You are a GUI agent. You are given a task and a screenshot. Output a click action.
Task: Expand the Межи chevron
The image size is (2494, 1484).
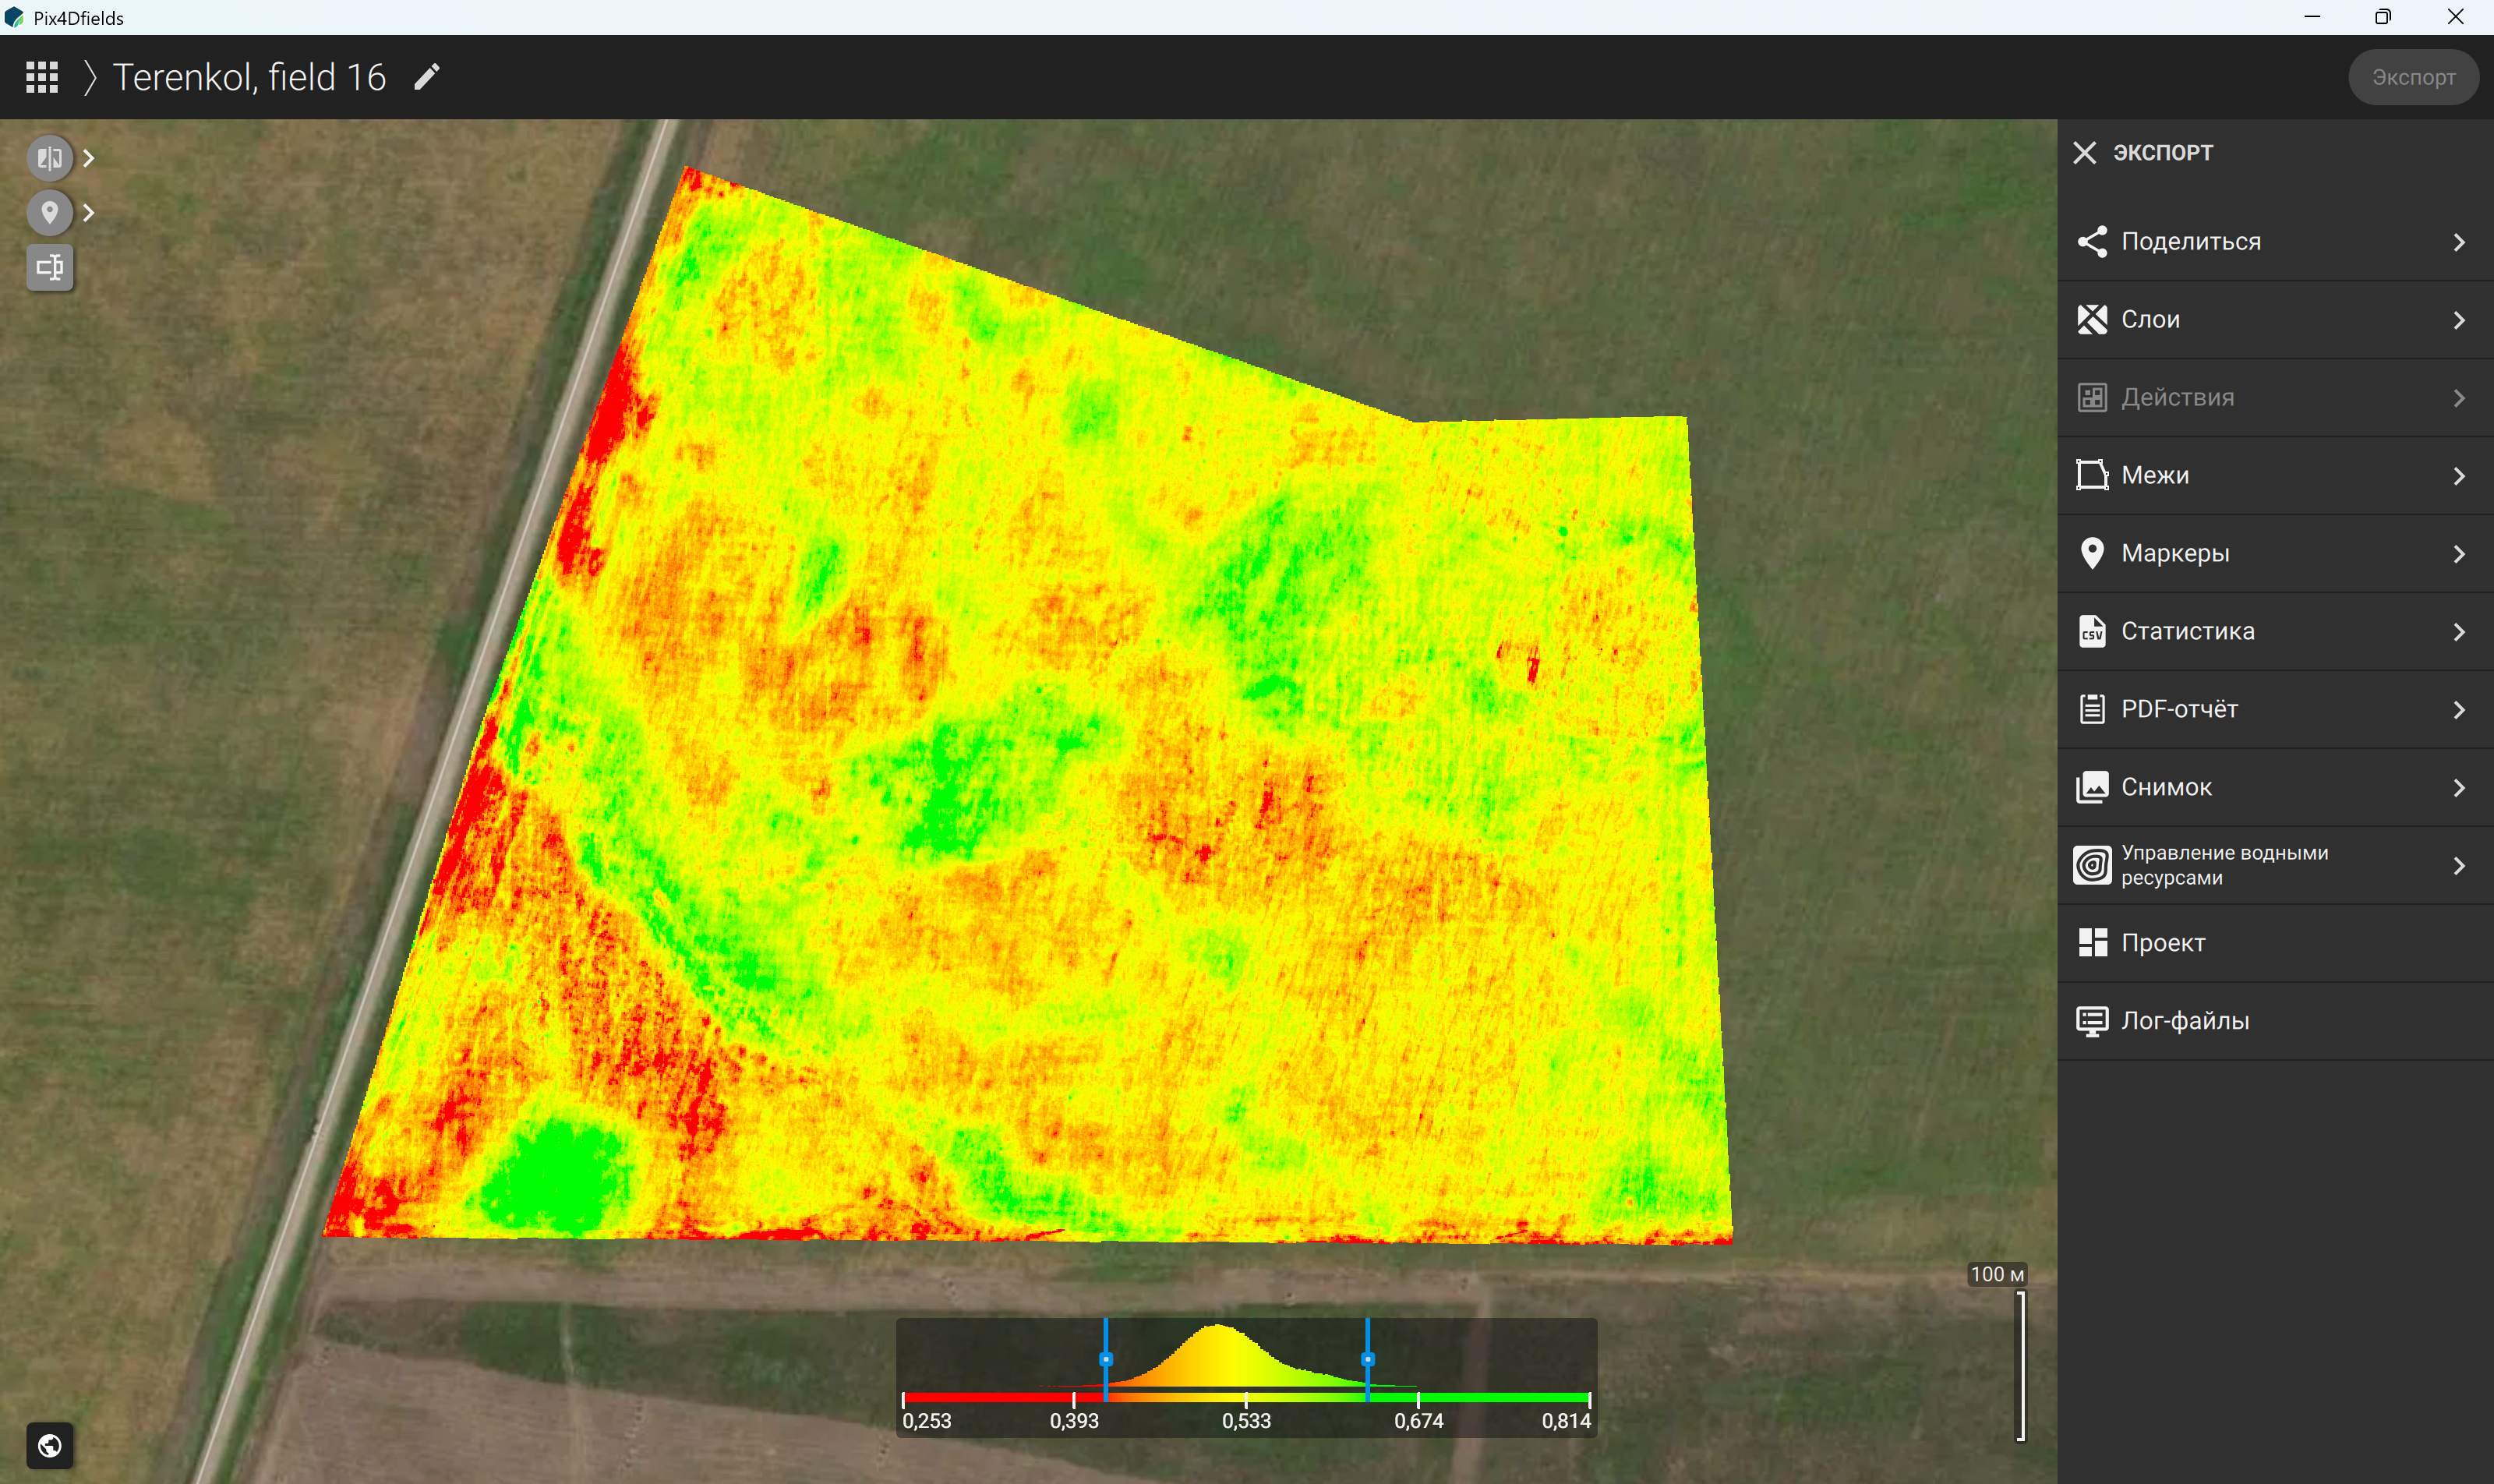(x=2459, y=476)
